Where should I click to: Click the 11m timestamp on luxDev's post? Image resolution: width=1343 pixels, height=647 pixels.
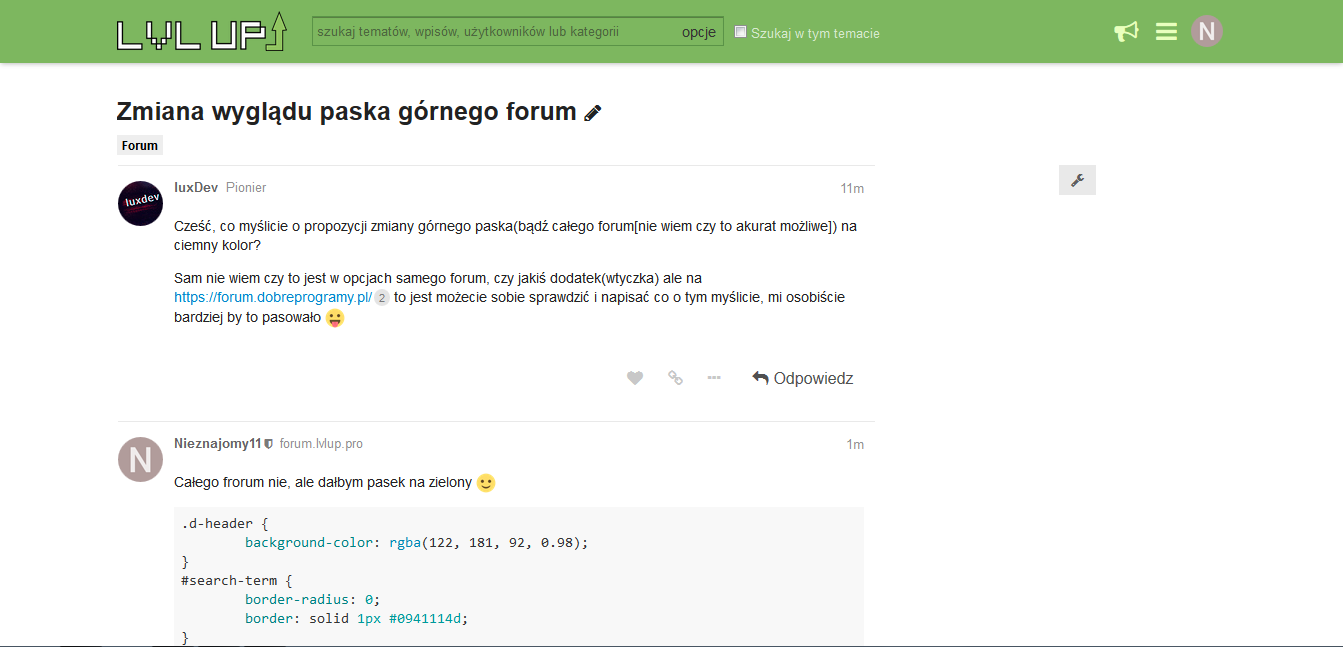click(852, 189)
